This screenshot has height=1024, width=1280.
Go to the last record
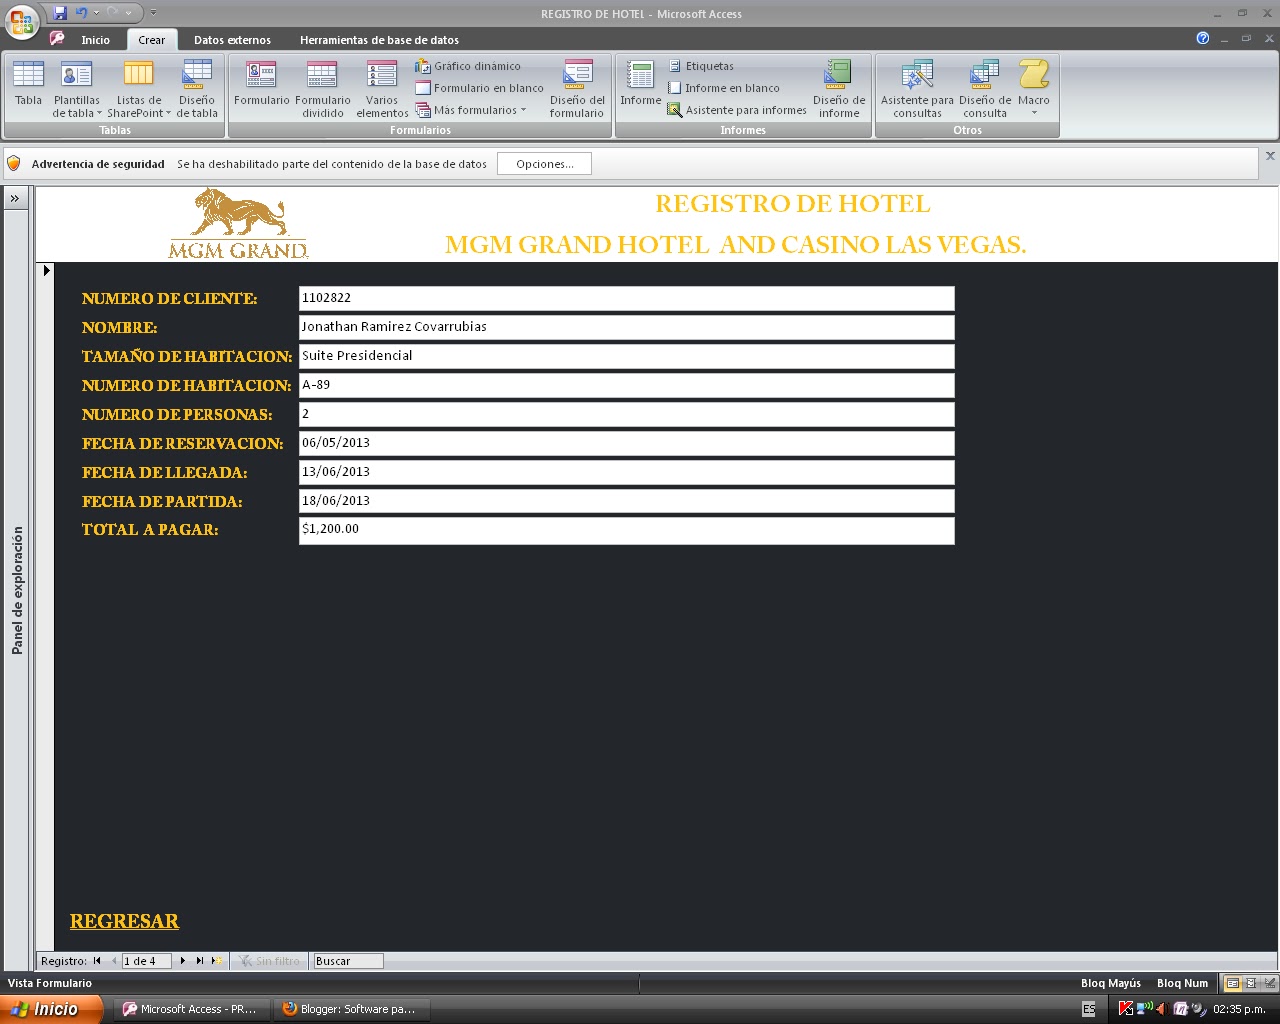click(x=200, y=961)
